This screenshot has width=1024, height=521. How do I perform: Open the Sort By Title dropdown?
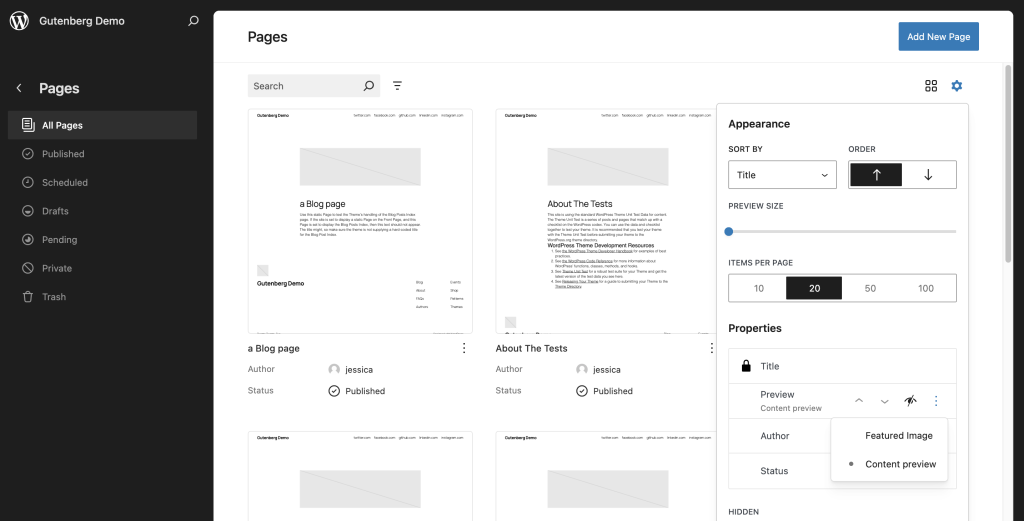pyautogui.click(x=782, y=175)
